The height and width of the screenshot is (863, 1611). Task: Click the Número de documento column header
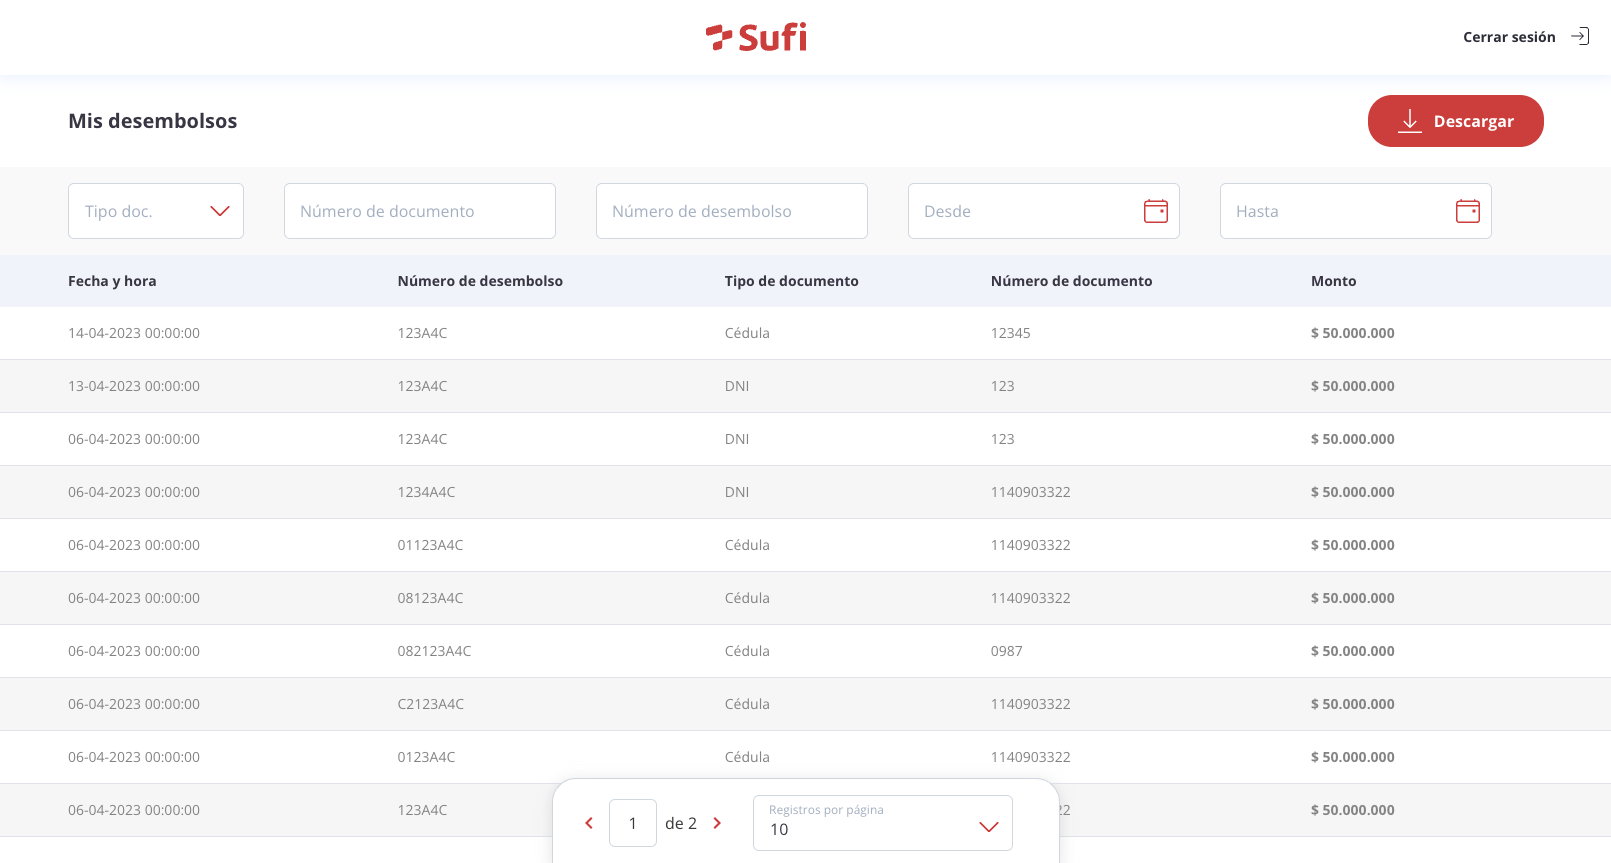(1071, 281)
